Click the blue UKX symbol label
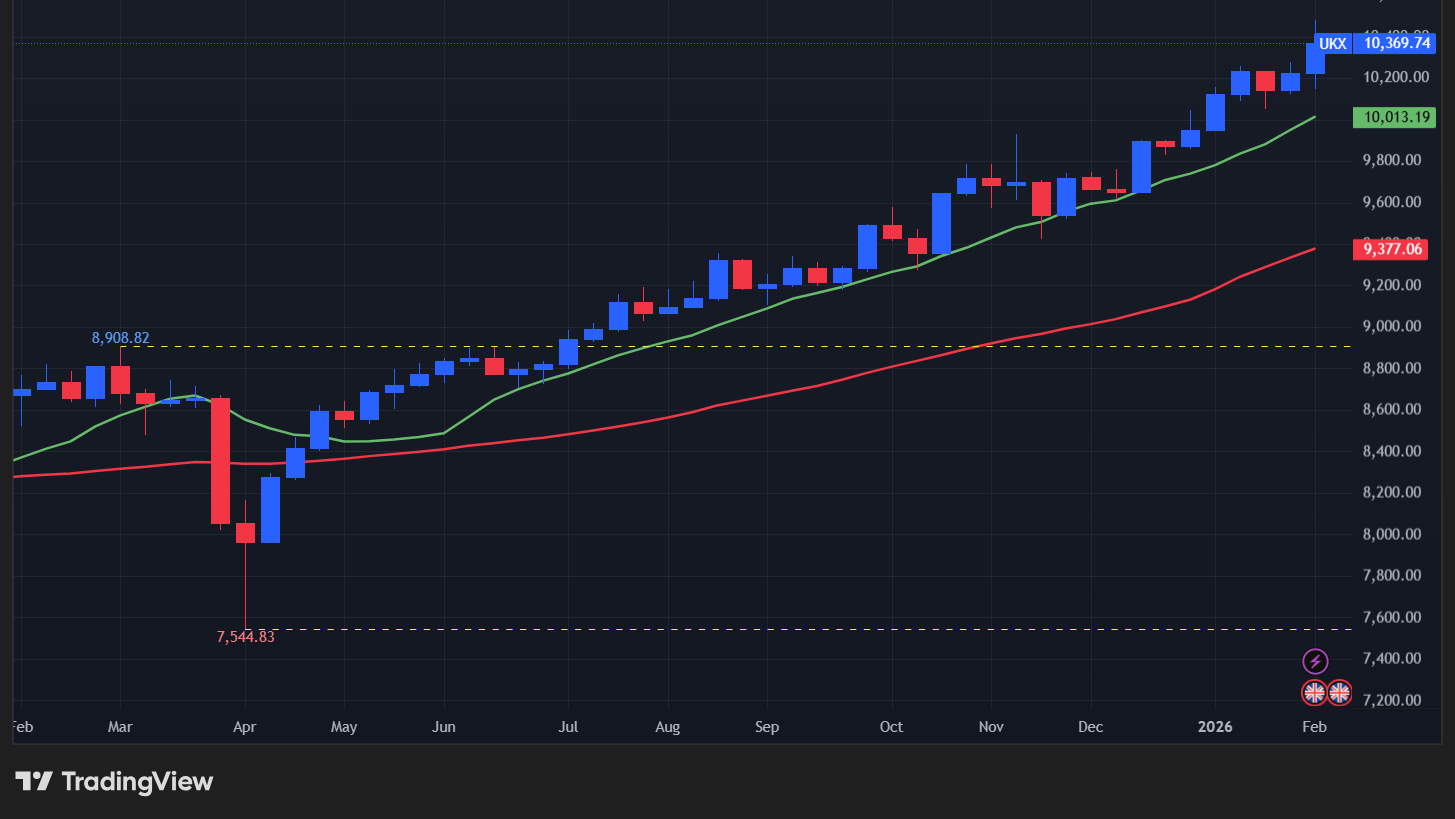 pos(1332,43)
